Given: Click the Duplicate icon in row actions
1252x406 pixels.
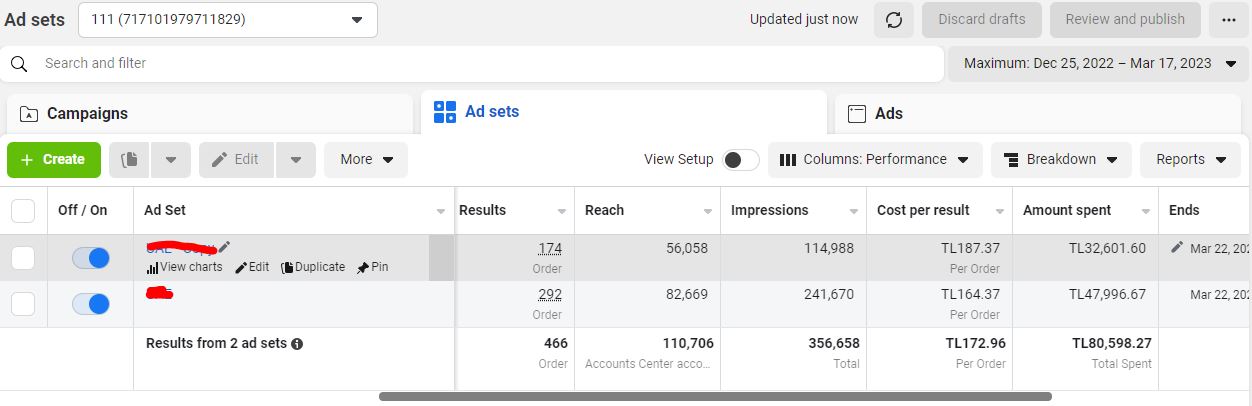Looking at the screenshot, I should [x=287, y=268].
